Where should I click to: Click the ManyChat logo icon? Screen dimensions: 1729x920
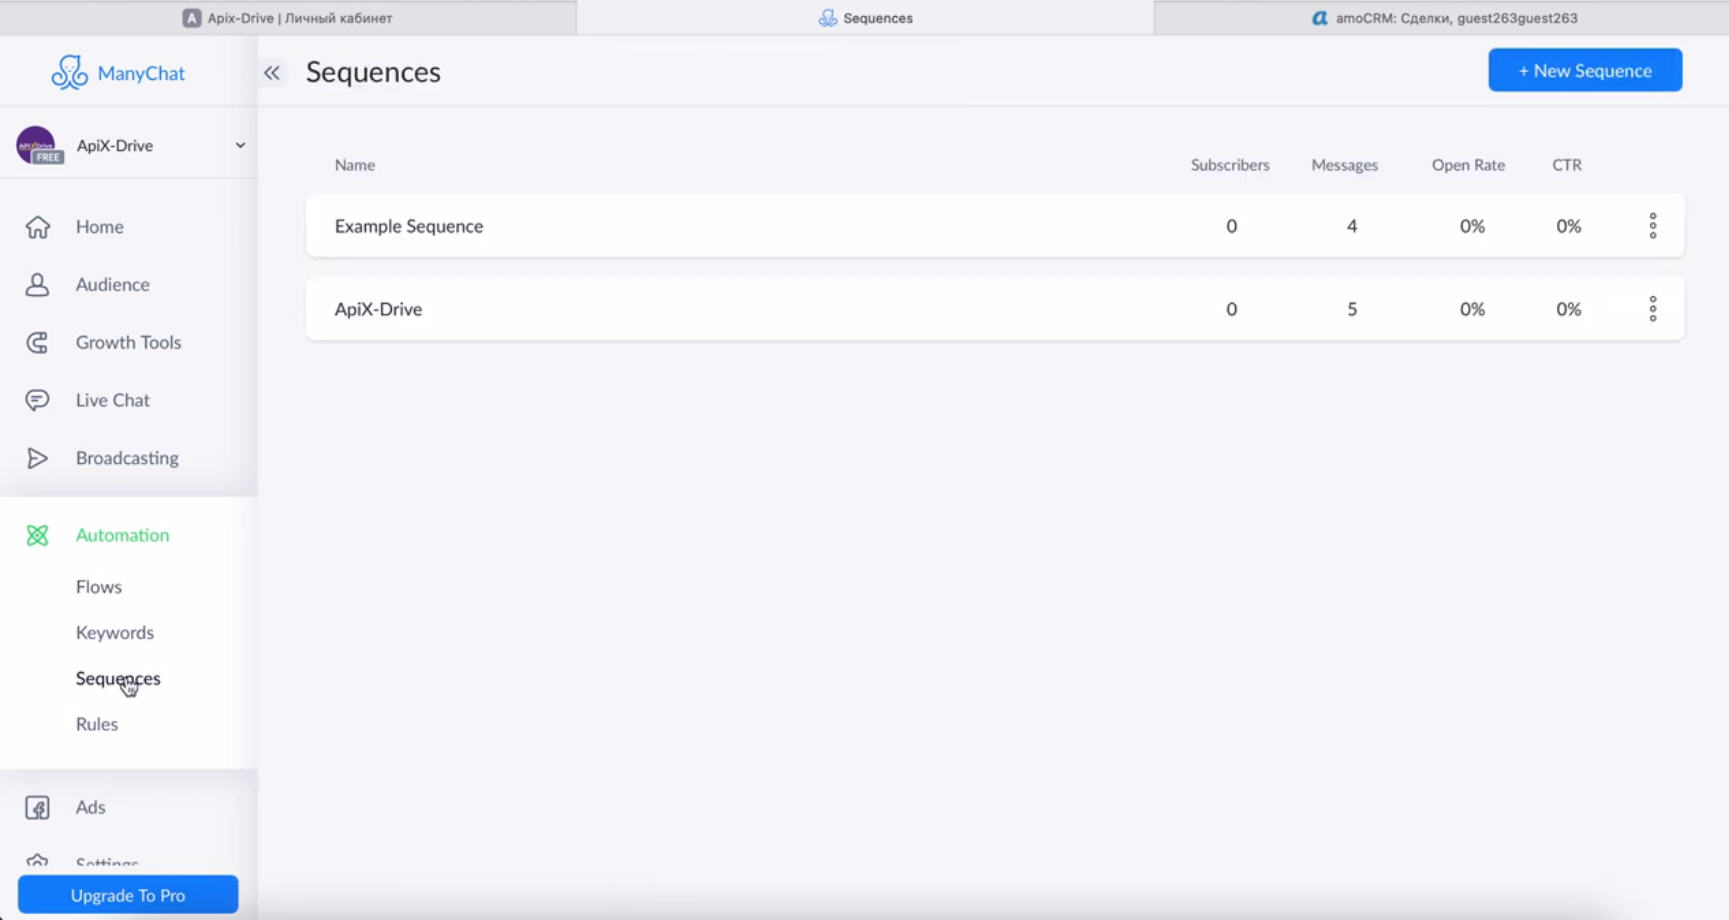click(69, 72)
